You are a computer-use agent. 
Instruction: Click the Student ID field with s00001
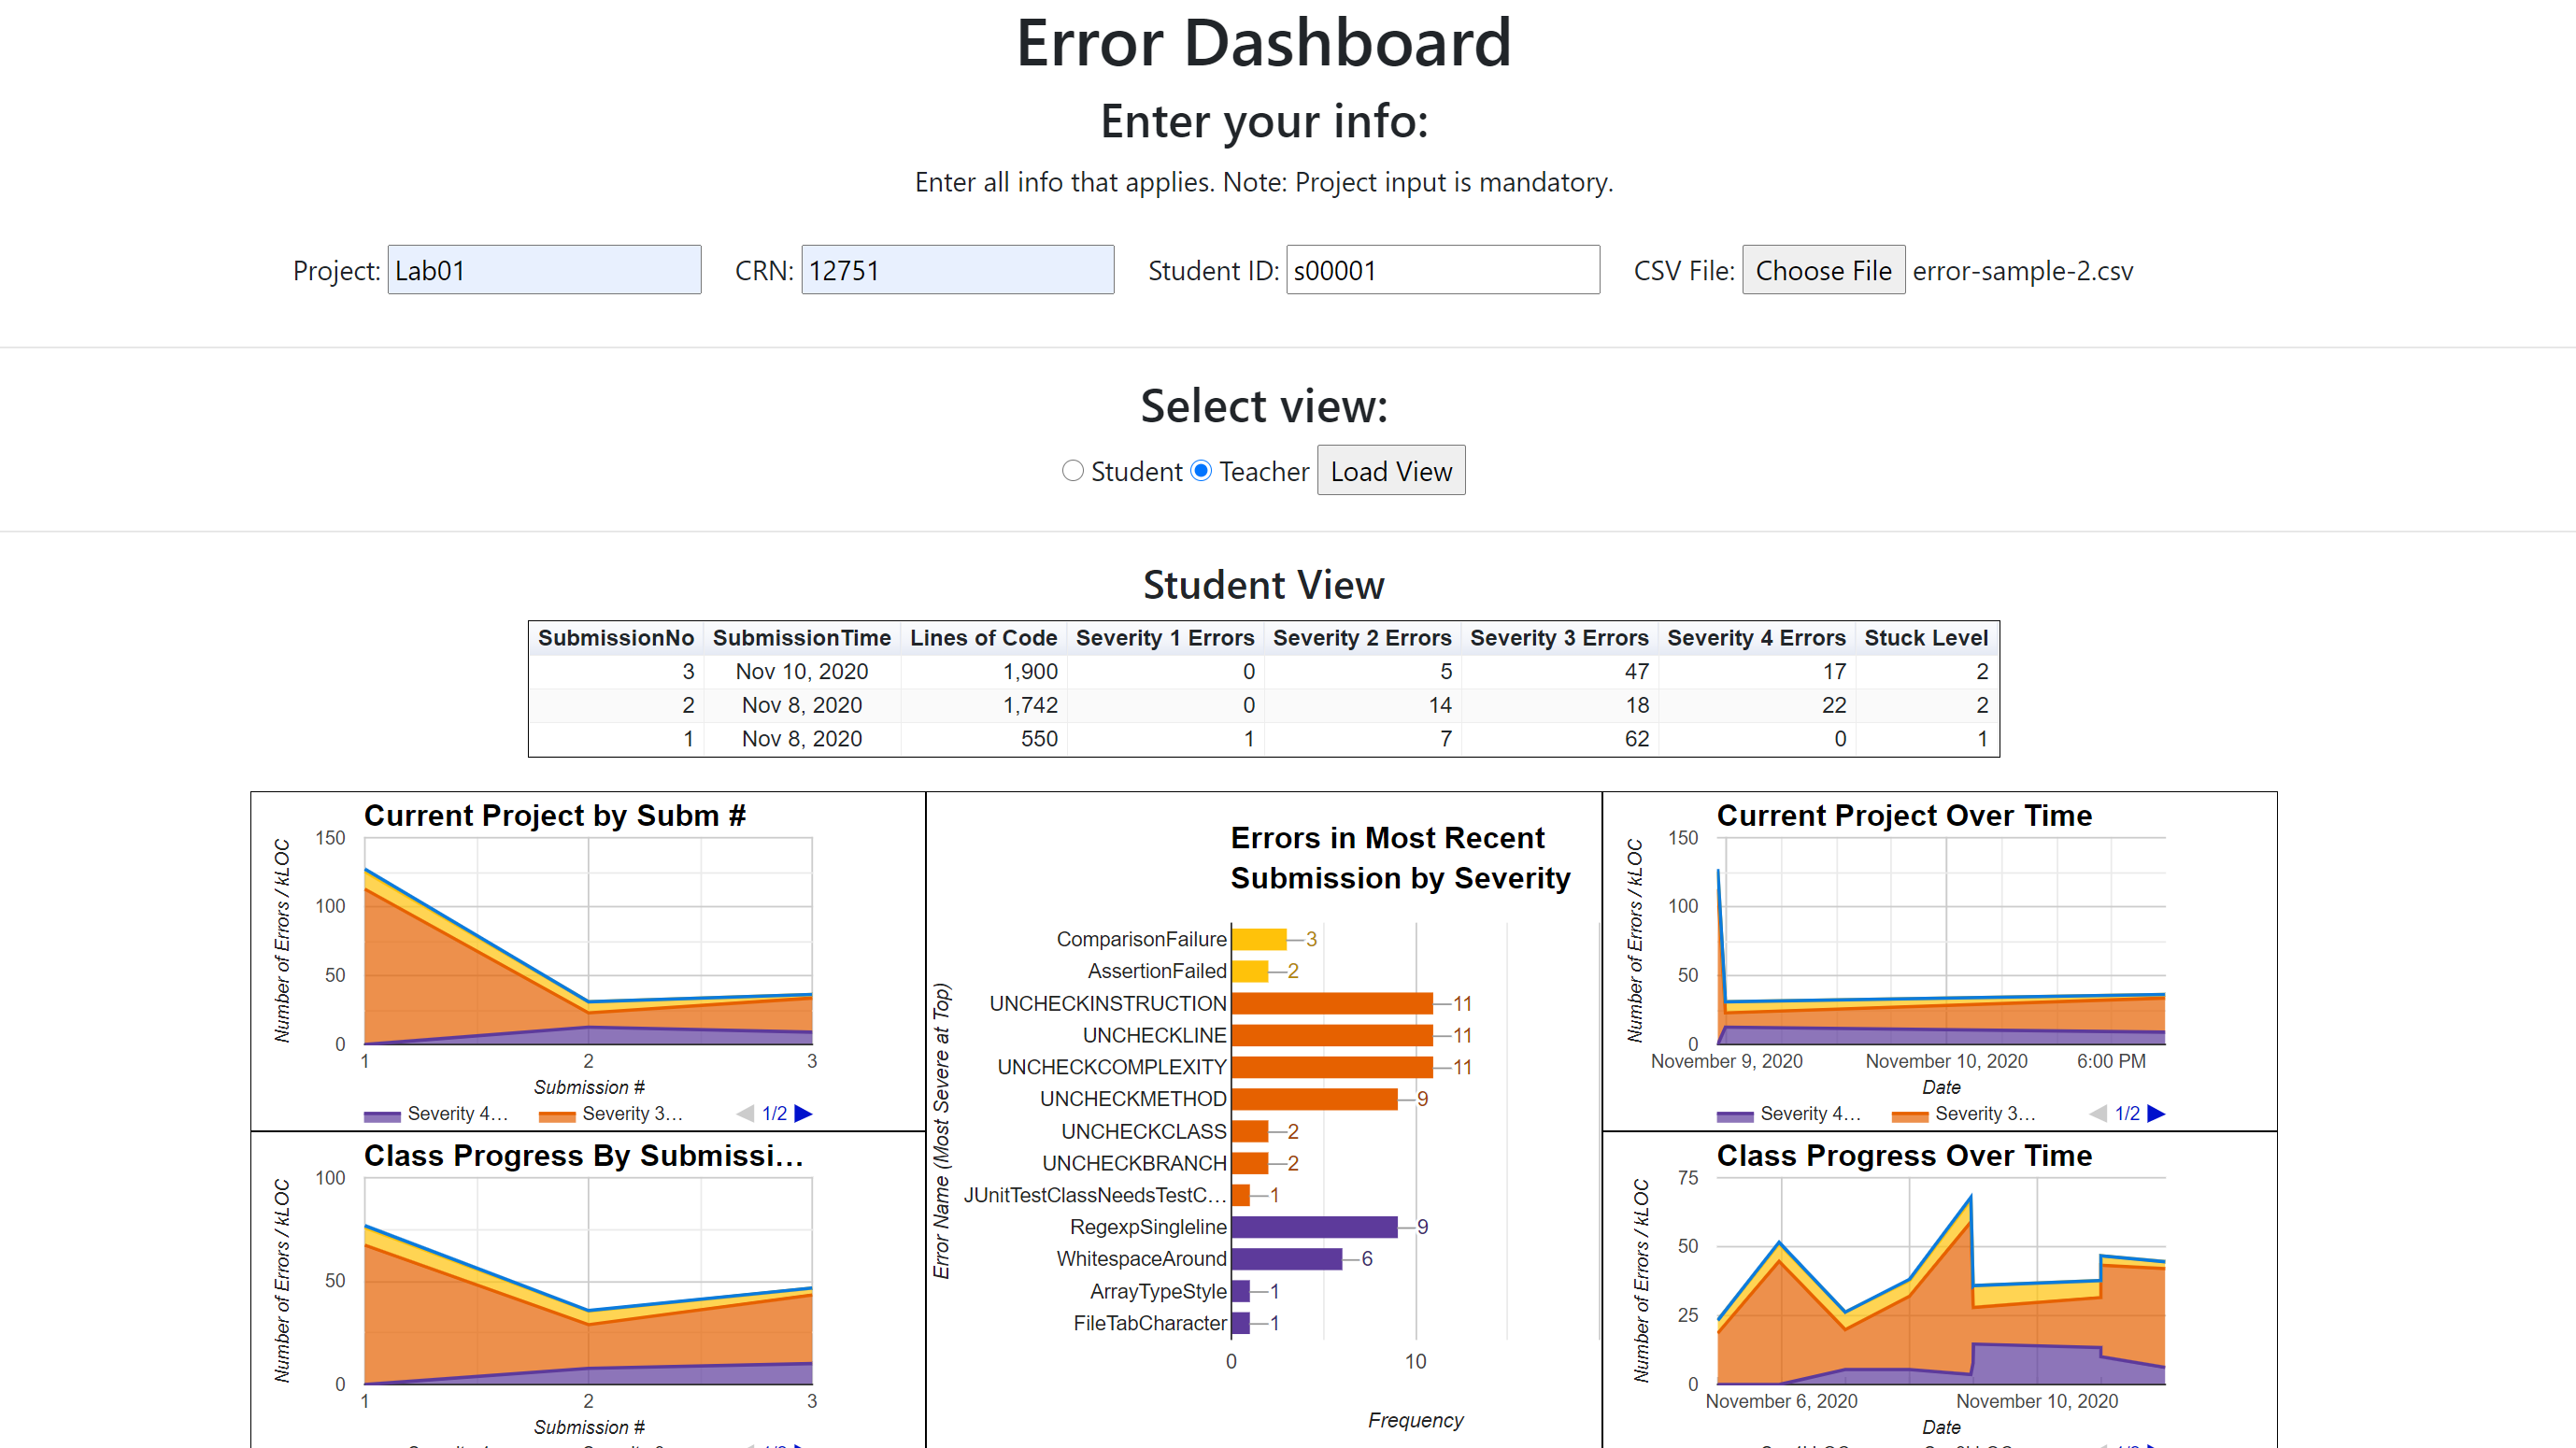(x=1442, y=270)
